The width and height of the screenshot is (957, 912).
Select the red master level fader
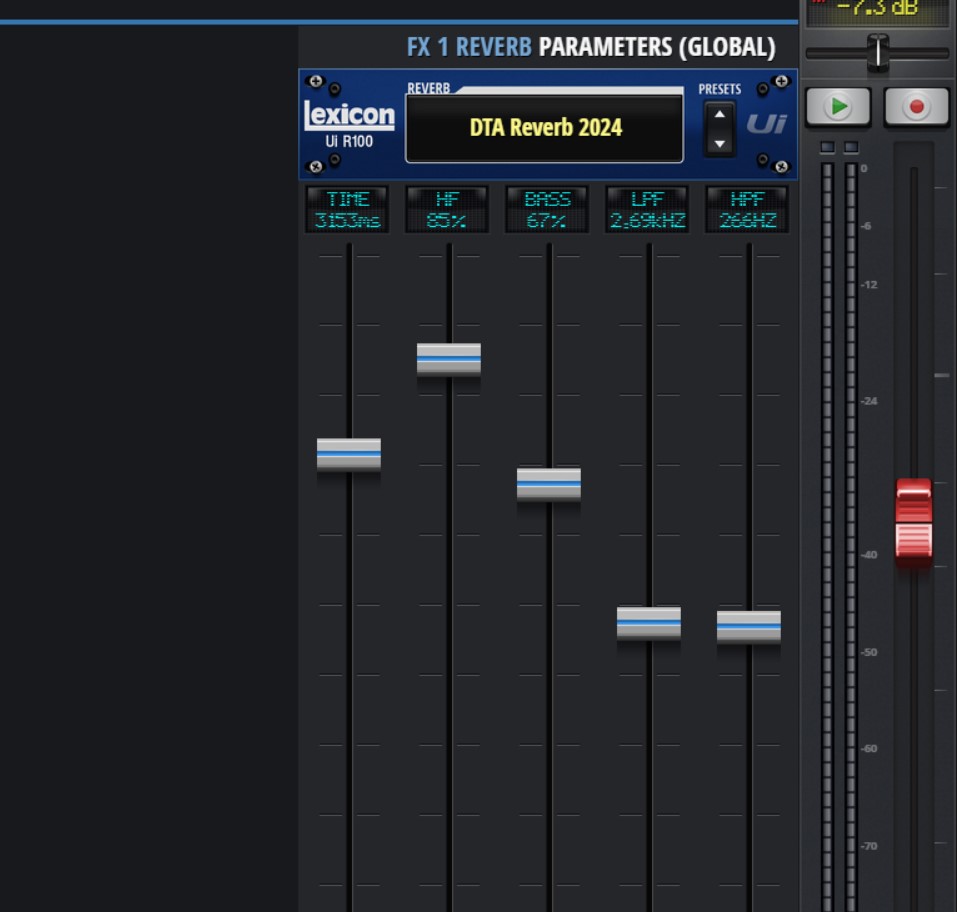[913, 519]
